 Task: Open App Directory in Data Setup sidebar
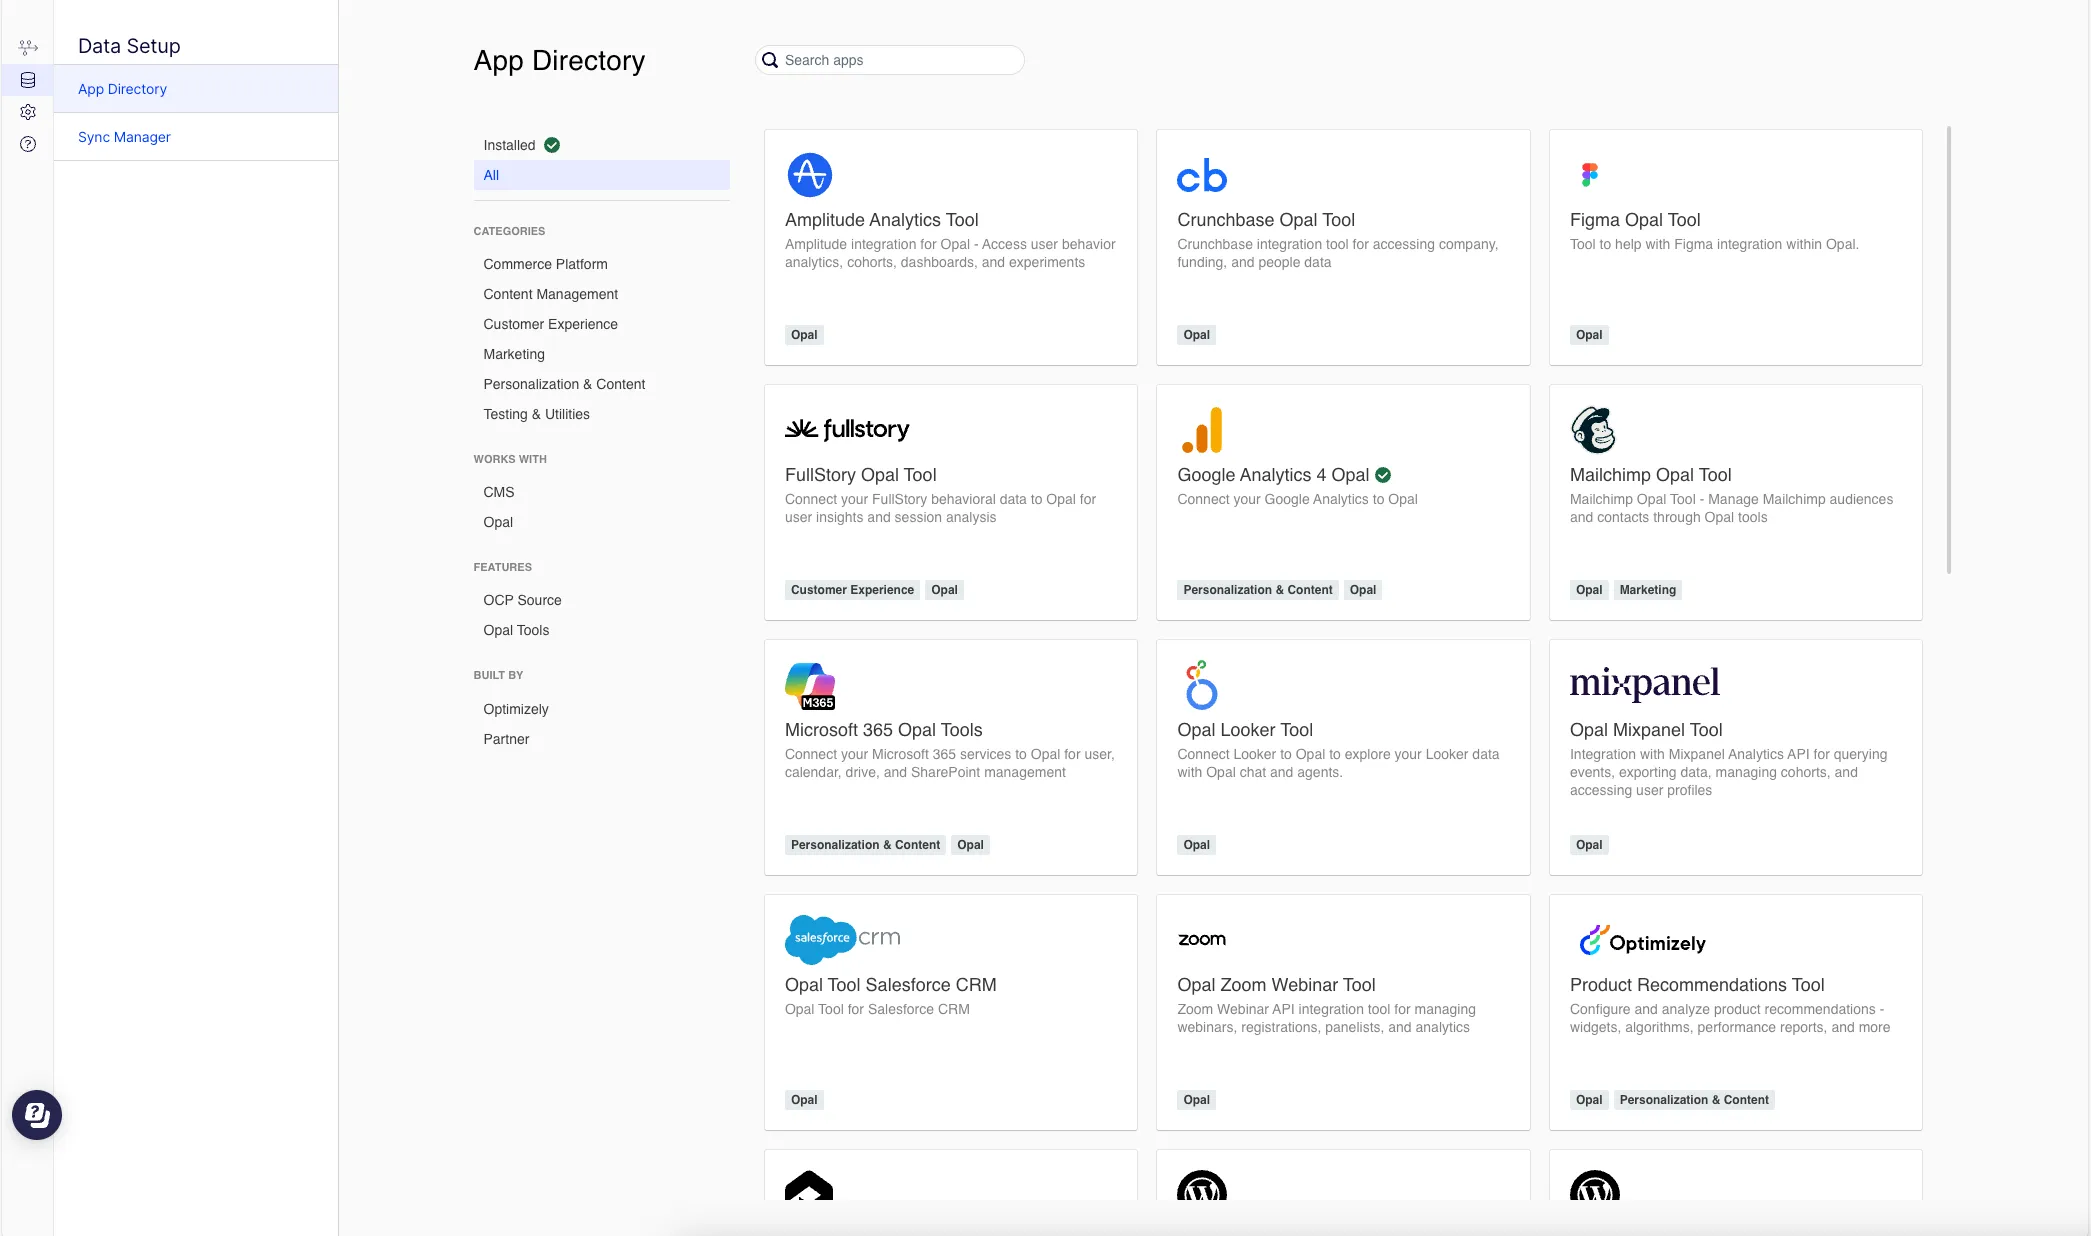(x=196, y=89)
